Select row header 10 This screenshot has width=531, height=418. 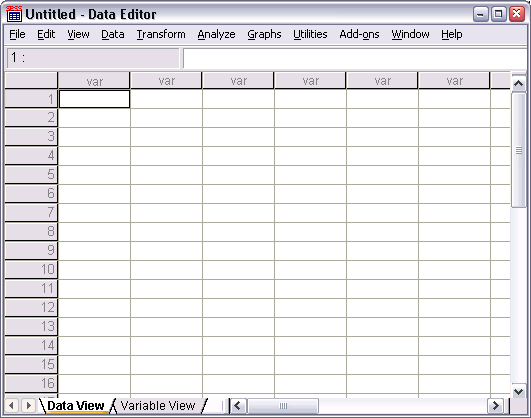[x=31, y=270]
